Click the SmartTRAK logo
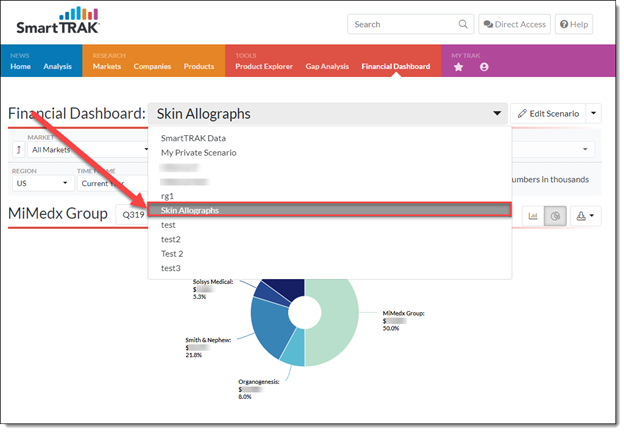624x432 pixels. click(58, 21)
